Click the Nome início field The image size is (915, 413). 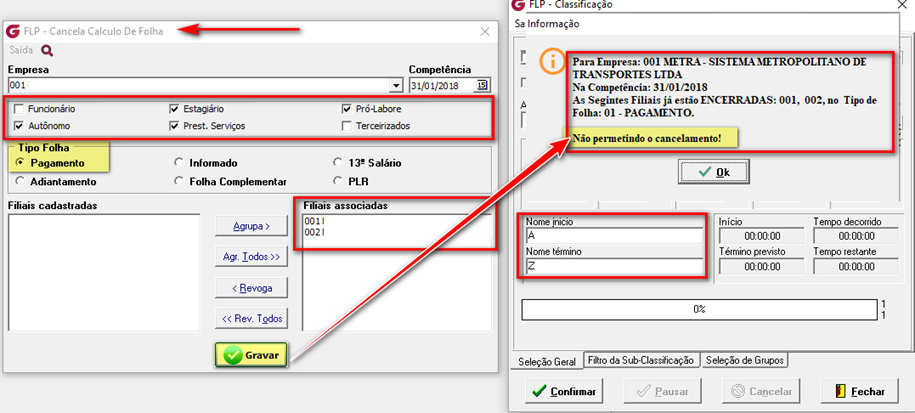tap(614, 236)
